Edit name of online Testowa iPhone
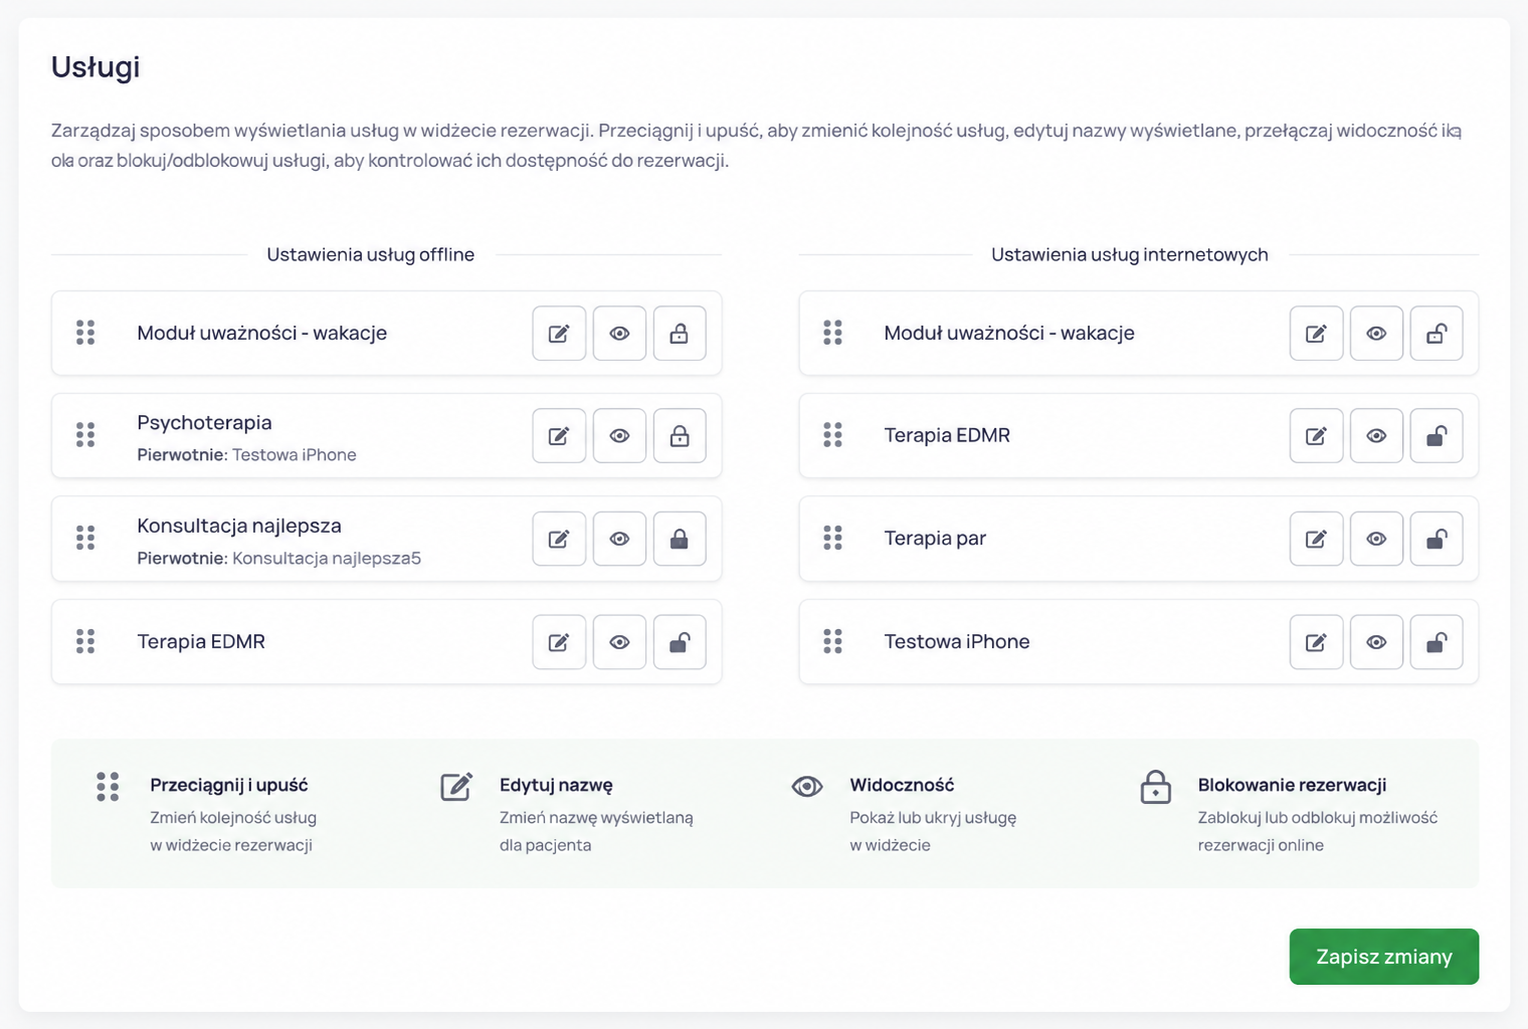The height and width of the screenshot is (1029, 1528). pyautogui.click(x=1316, y=642)
